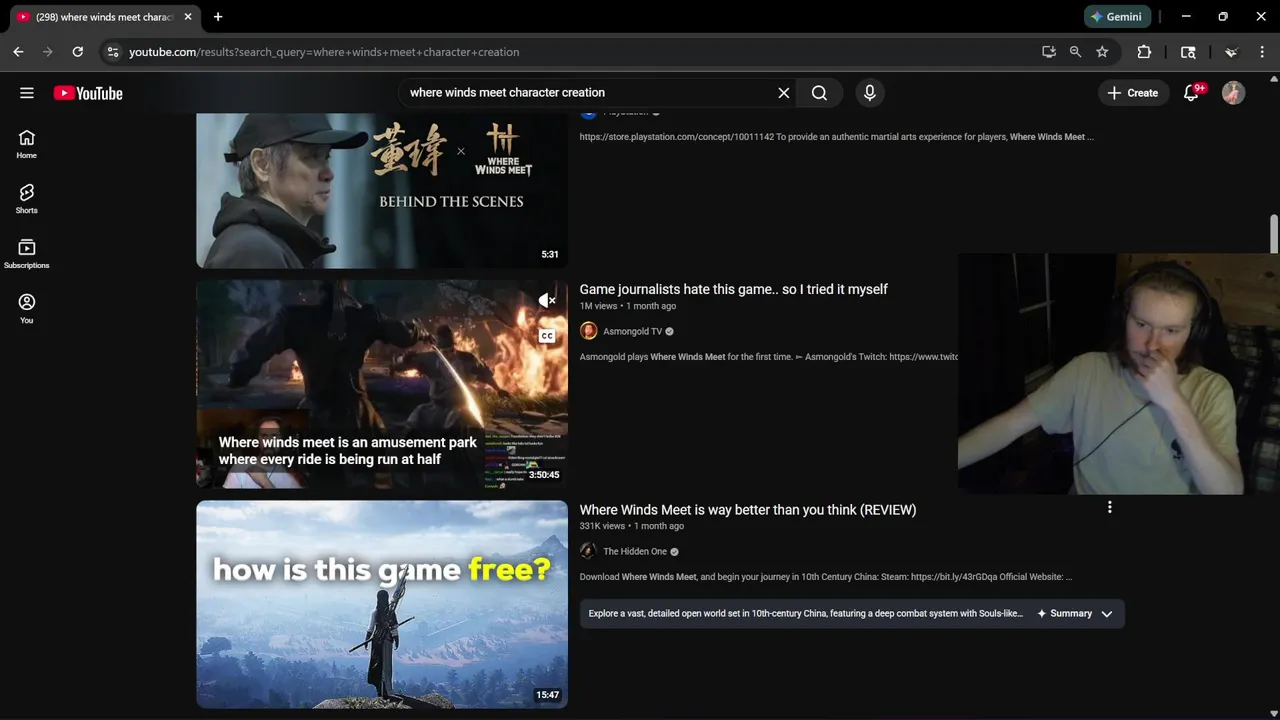Open 'Game journalists hate this game' video title
Screen dimensions: 1280x720
coord(733,289)
